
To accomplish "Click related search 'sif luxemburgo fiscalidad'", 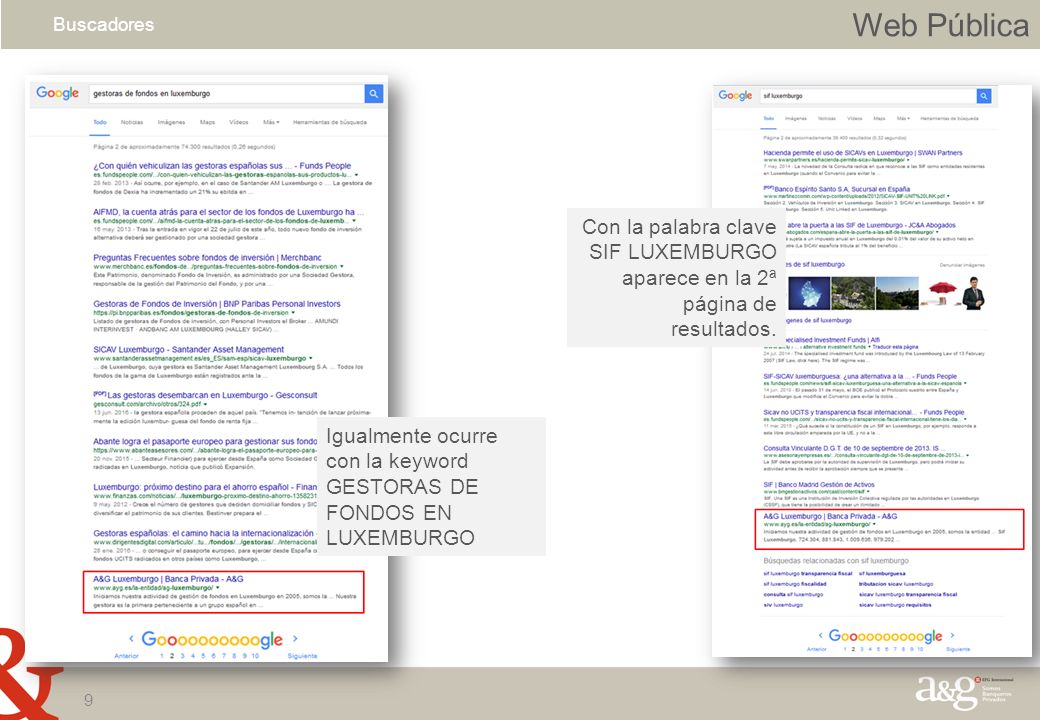I will [795, 584].
